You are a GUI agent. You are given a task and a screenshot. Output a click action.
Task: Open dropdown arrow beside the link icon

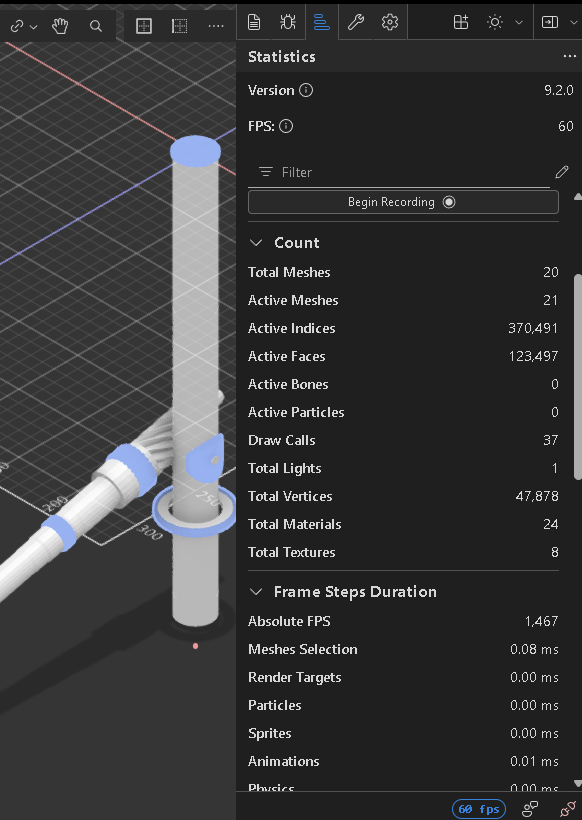[33, 27]
